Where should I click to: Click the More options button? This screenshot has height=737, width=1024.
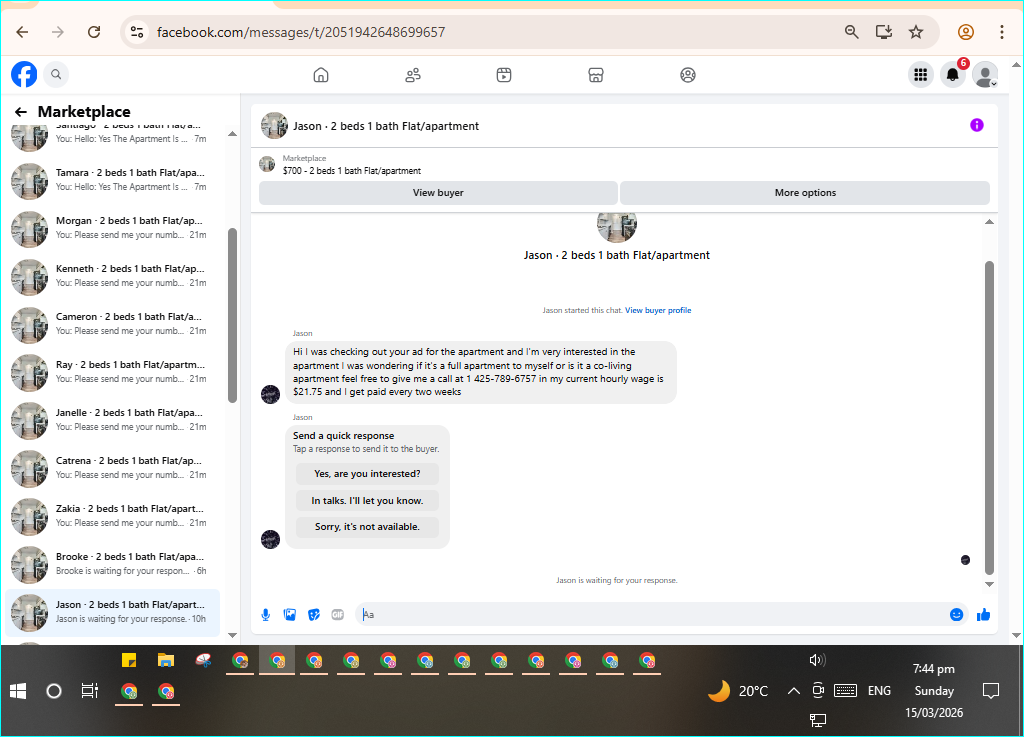[x=805, y=193]
